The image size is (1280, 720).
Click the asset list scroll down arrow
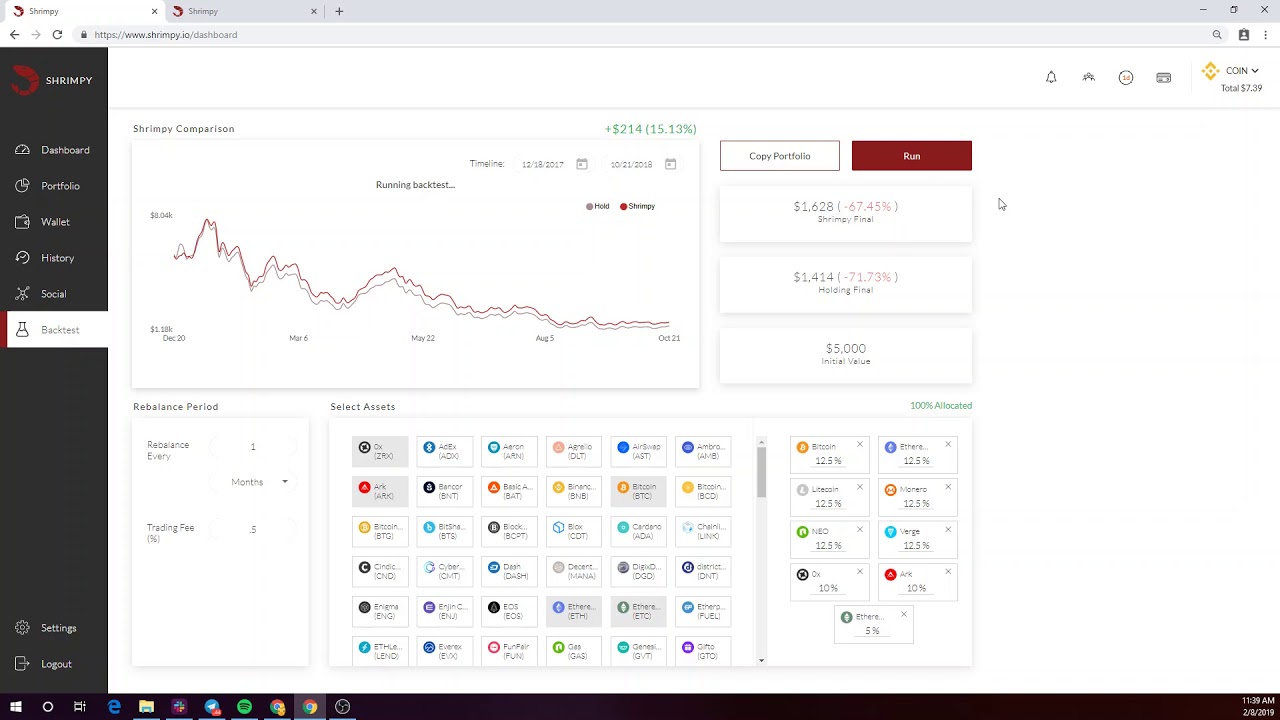coord(761,660)
